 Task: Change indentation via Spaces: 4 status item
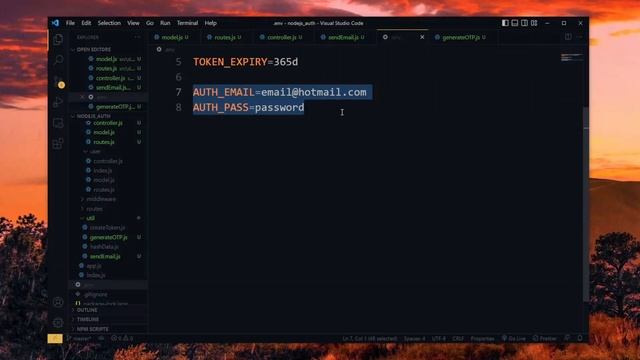click(x=414, y=338)
